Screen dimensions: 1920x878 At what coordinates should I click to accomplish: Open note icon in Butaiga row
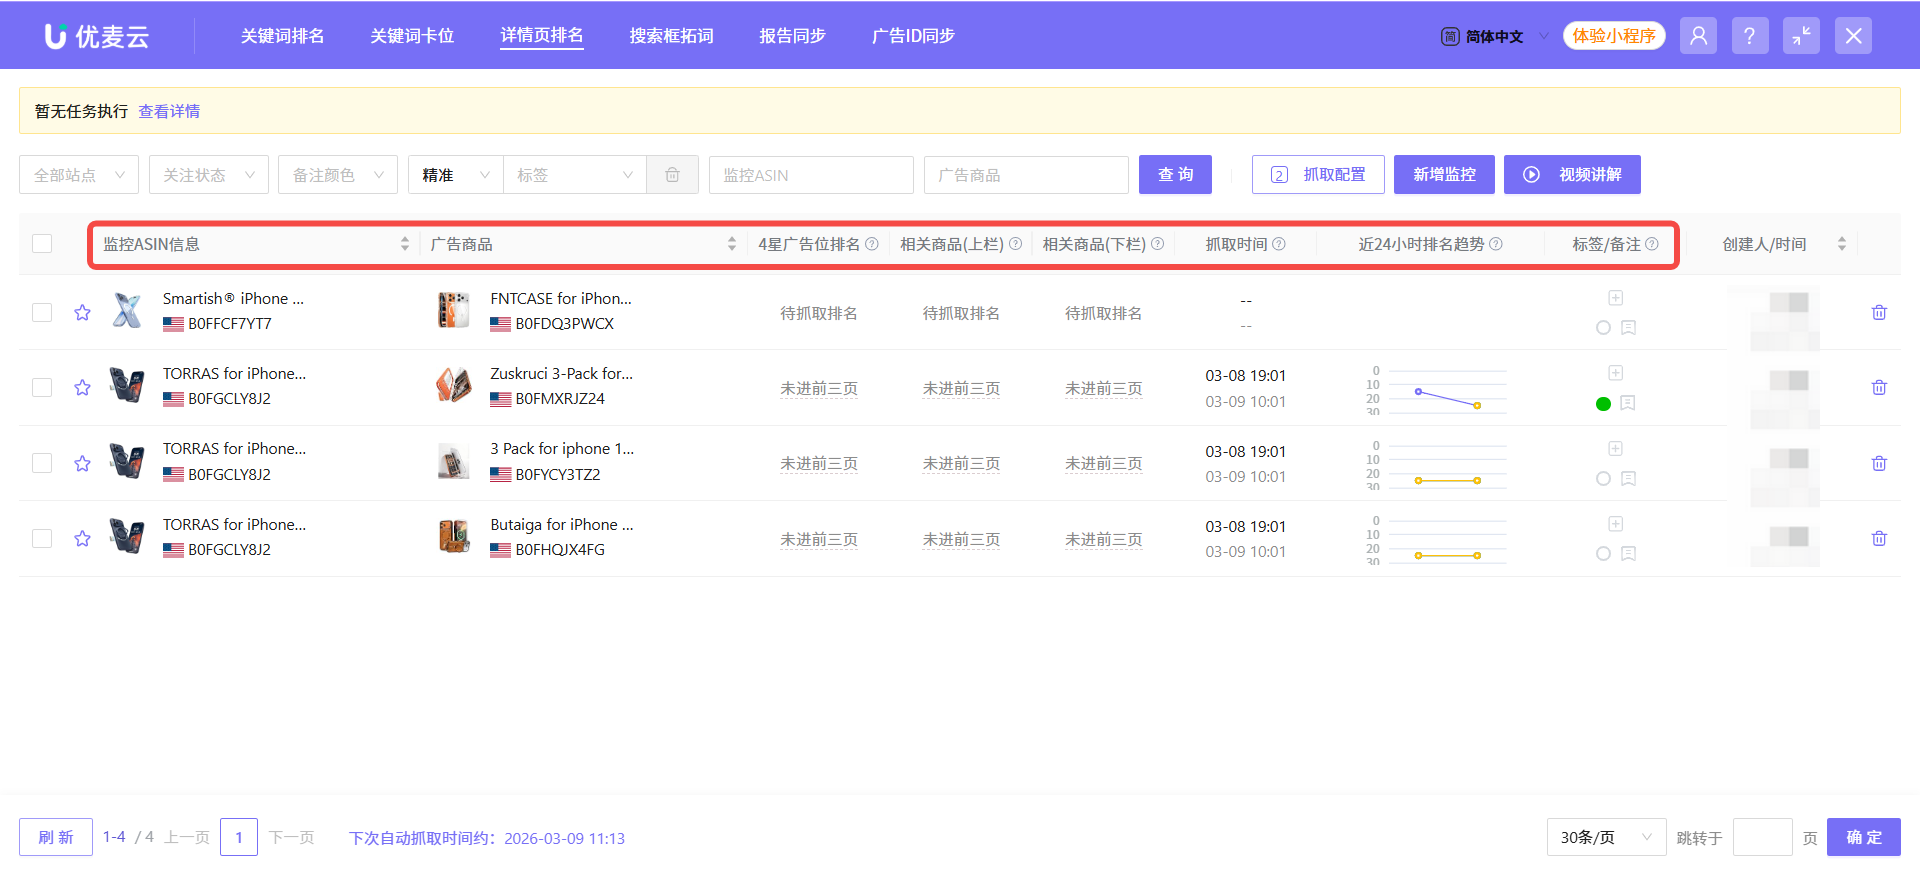(x=1628, y=554)
